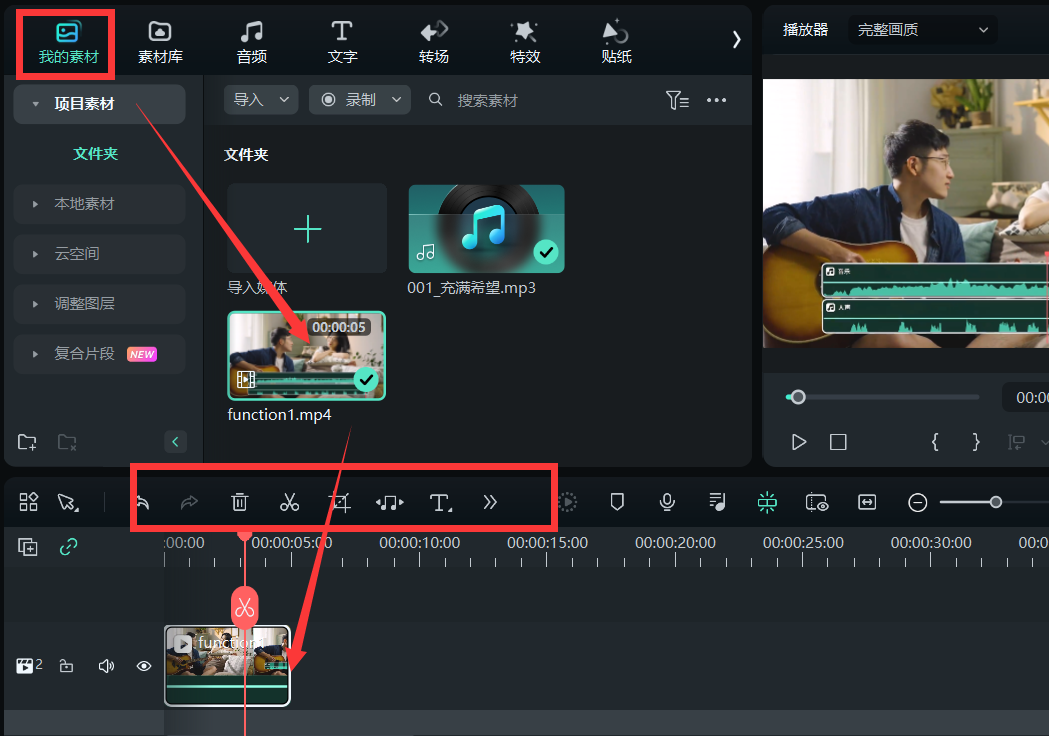The height and width of the screenshot is (736, 1049).
Task: Open the 录制 dropdown menu
Action: (x=360, y=100)
